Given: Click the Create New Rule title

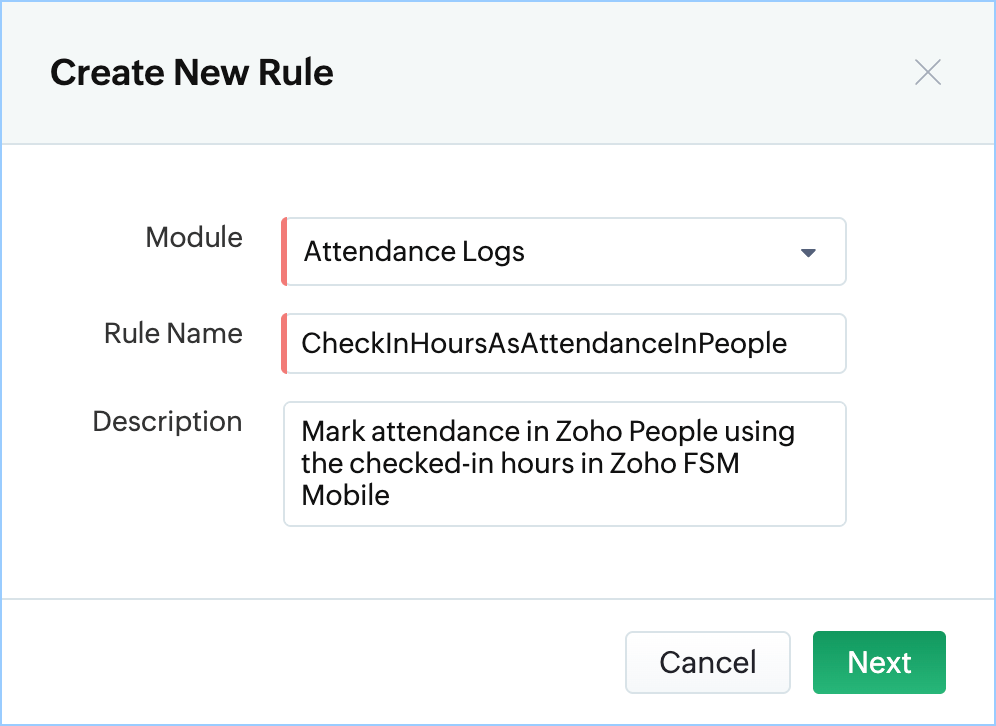Looking at the screenshot, I should point(192,72).
